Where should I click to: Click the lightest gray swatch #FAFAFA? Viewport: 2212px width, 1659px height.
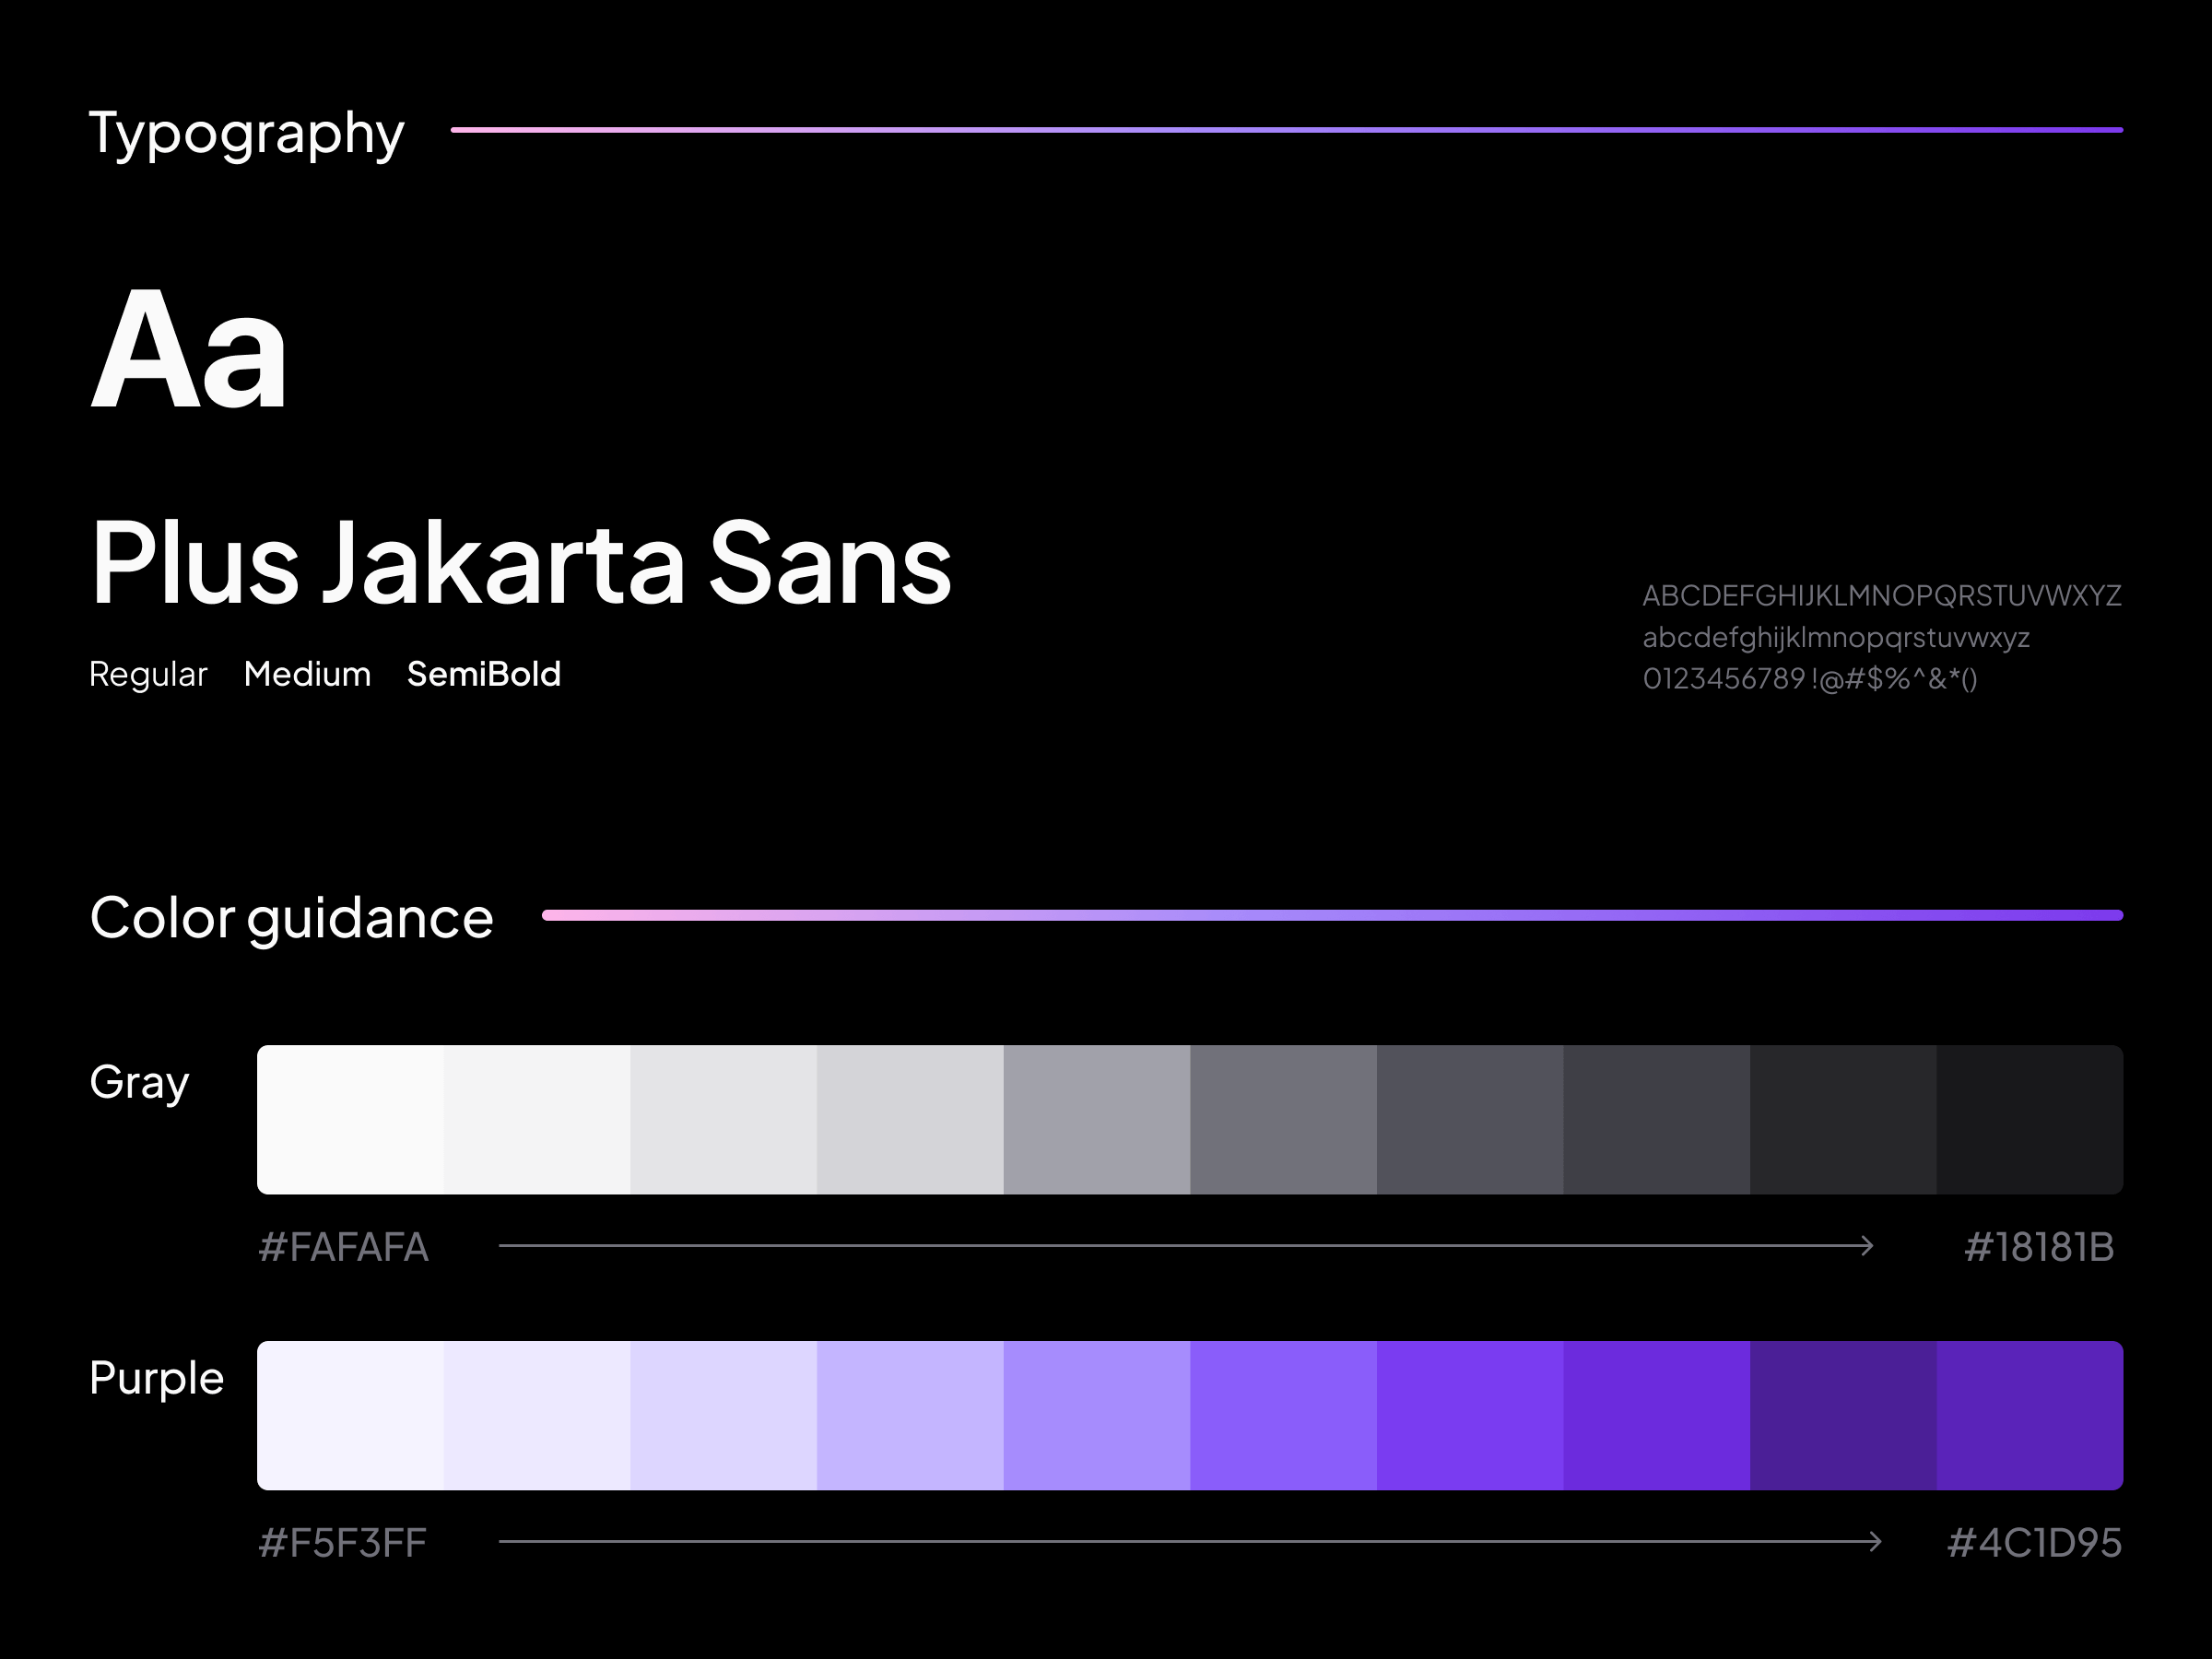(x=350, y=1119)
